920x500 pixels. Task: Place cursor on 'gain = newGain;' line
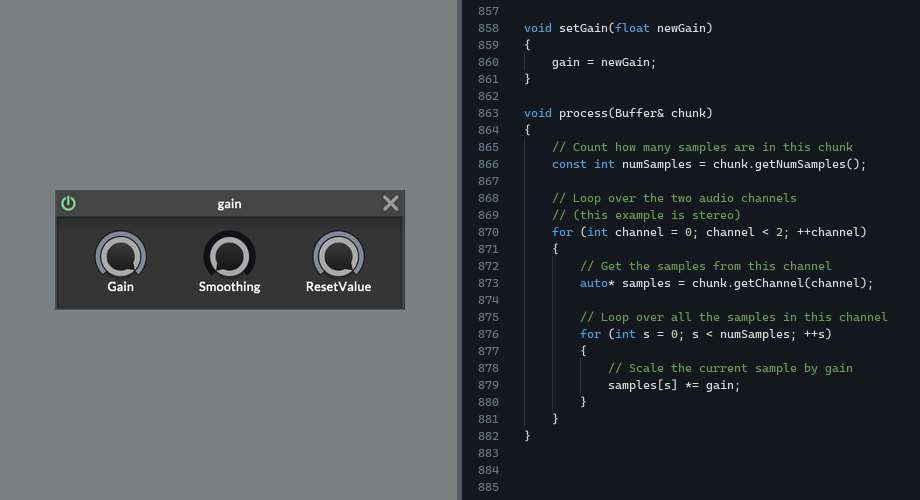[x=604, y=62]
